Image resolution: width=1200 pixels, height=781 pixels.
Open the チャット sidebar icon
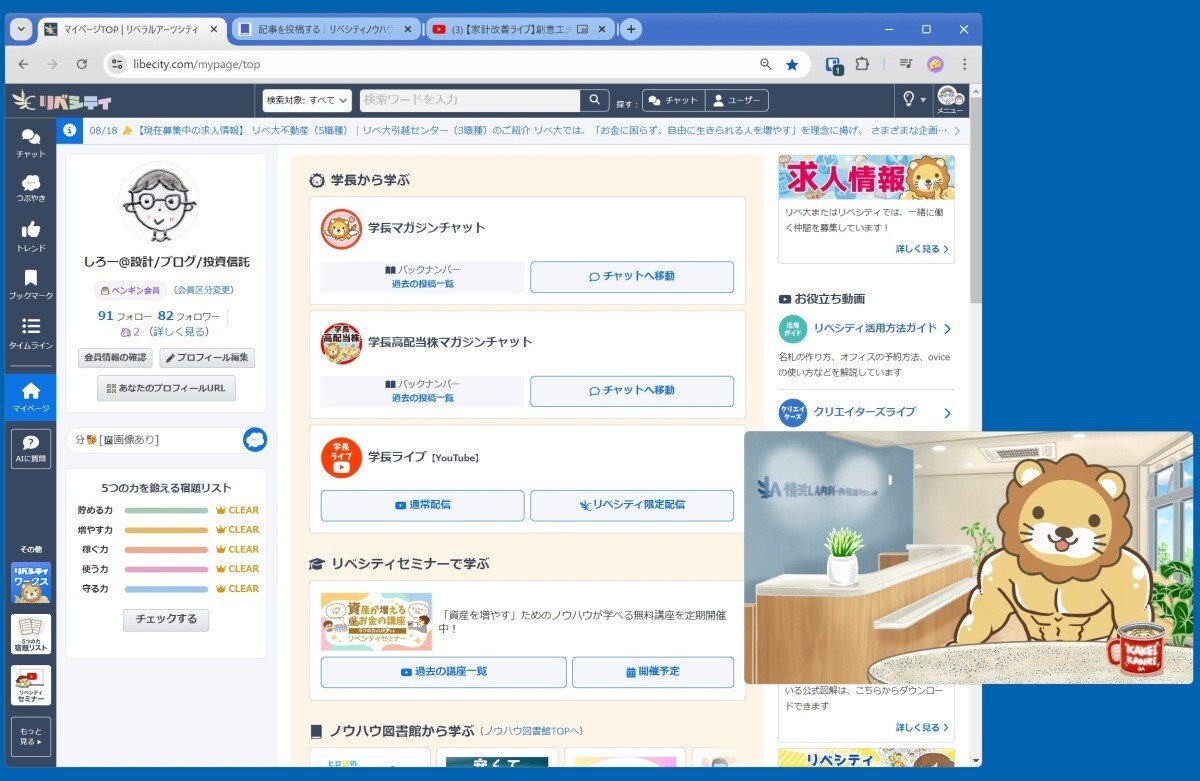coord(30,142)
